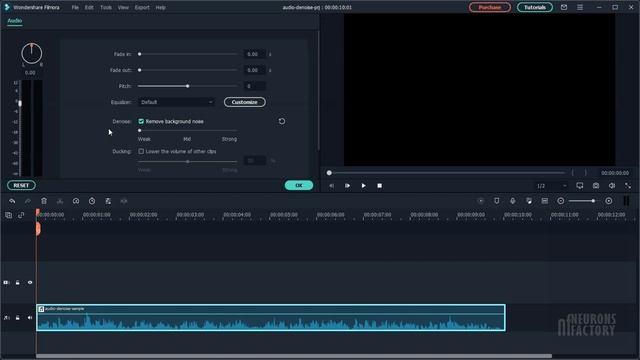Play the preview
The image size is (640, 360).
[x=363, y=186]
